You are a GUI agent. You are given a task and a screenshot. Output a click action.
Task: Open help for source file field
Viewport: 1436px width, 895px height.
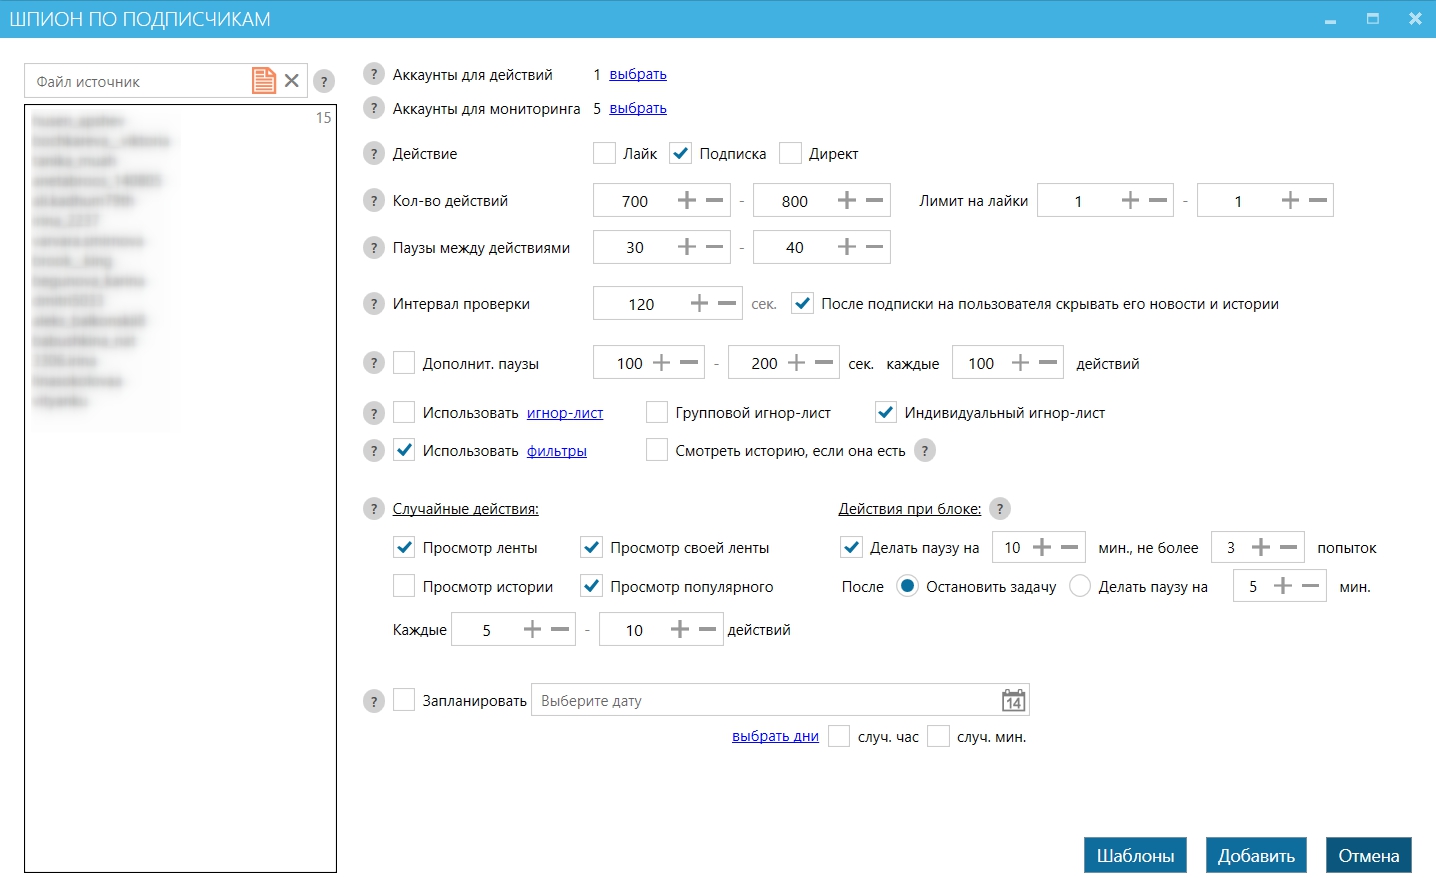coord(324,81)
